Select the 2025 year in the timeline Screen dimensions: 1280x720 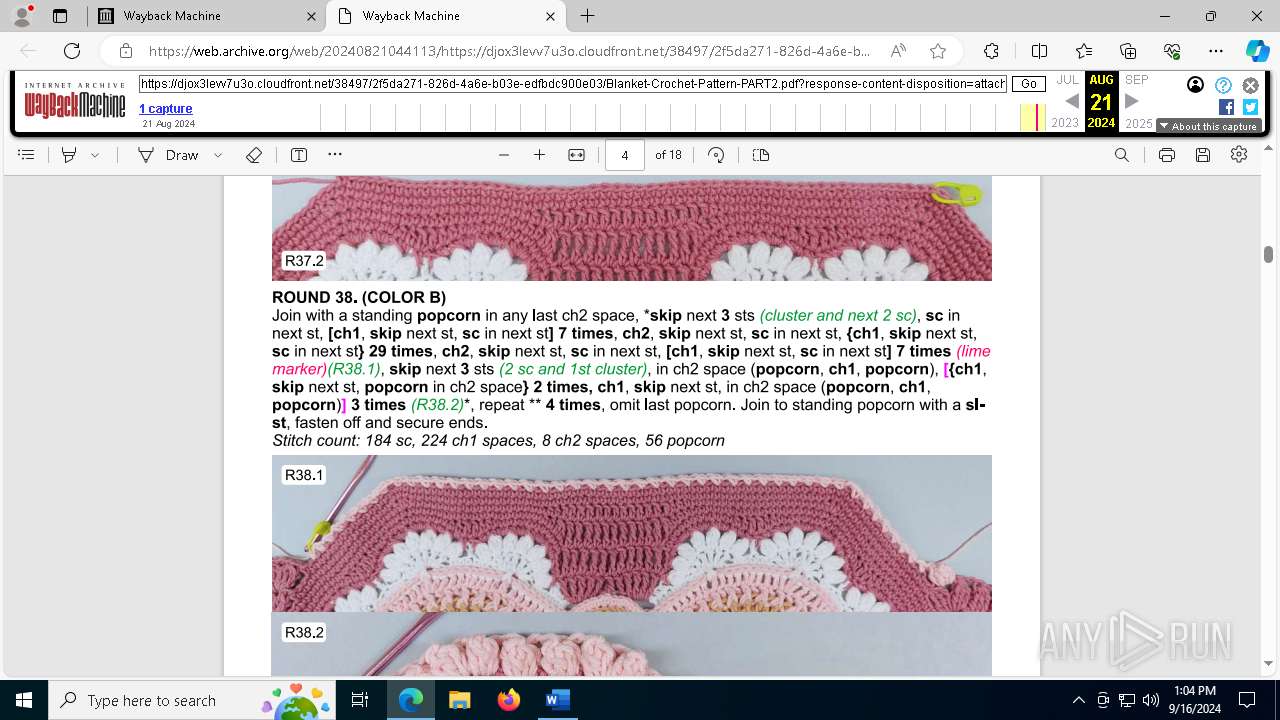click(x=1139, y=123)
